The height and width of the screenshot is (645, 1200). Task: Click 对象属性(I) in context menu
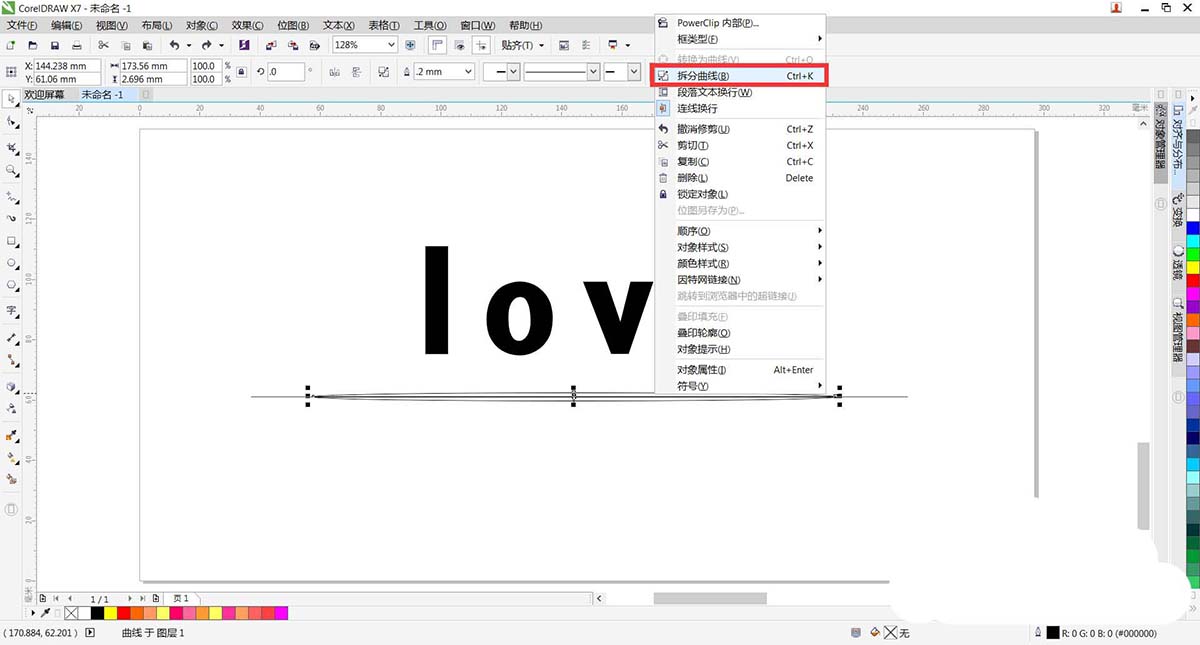pos(701,370)
